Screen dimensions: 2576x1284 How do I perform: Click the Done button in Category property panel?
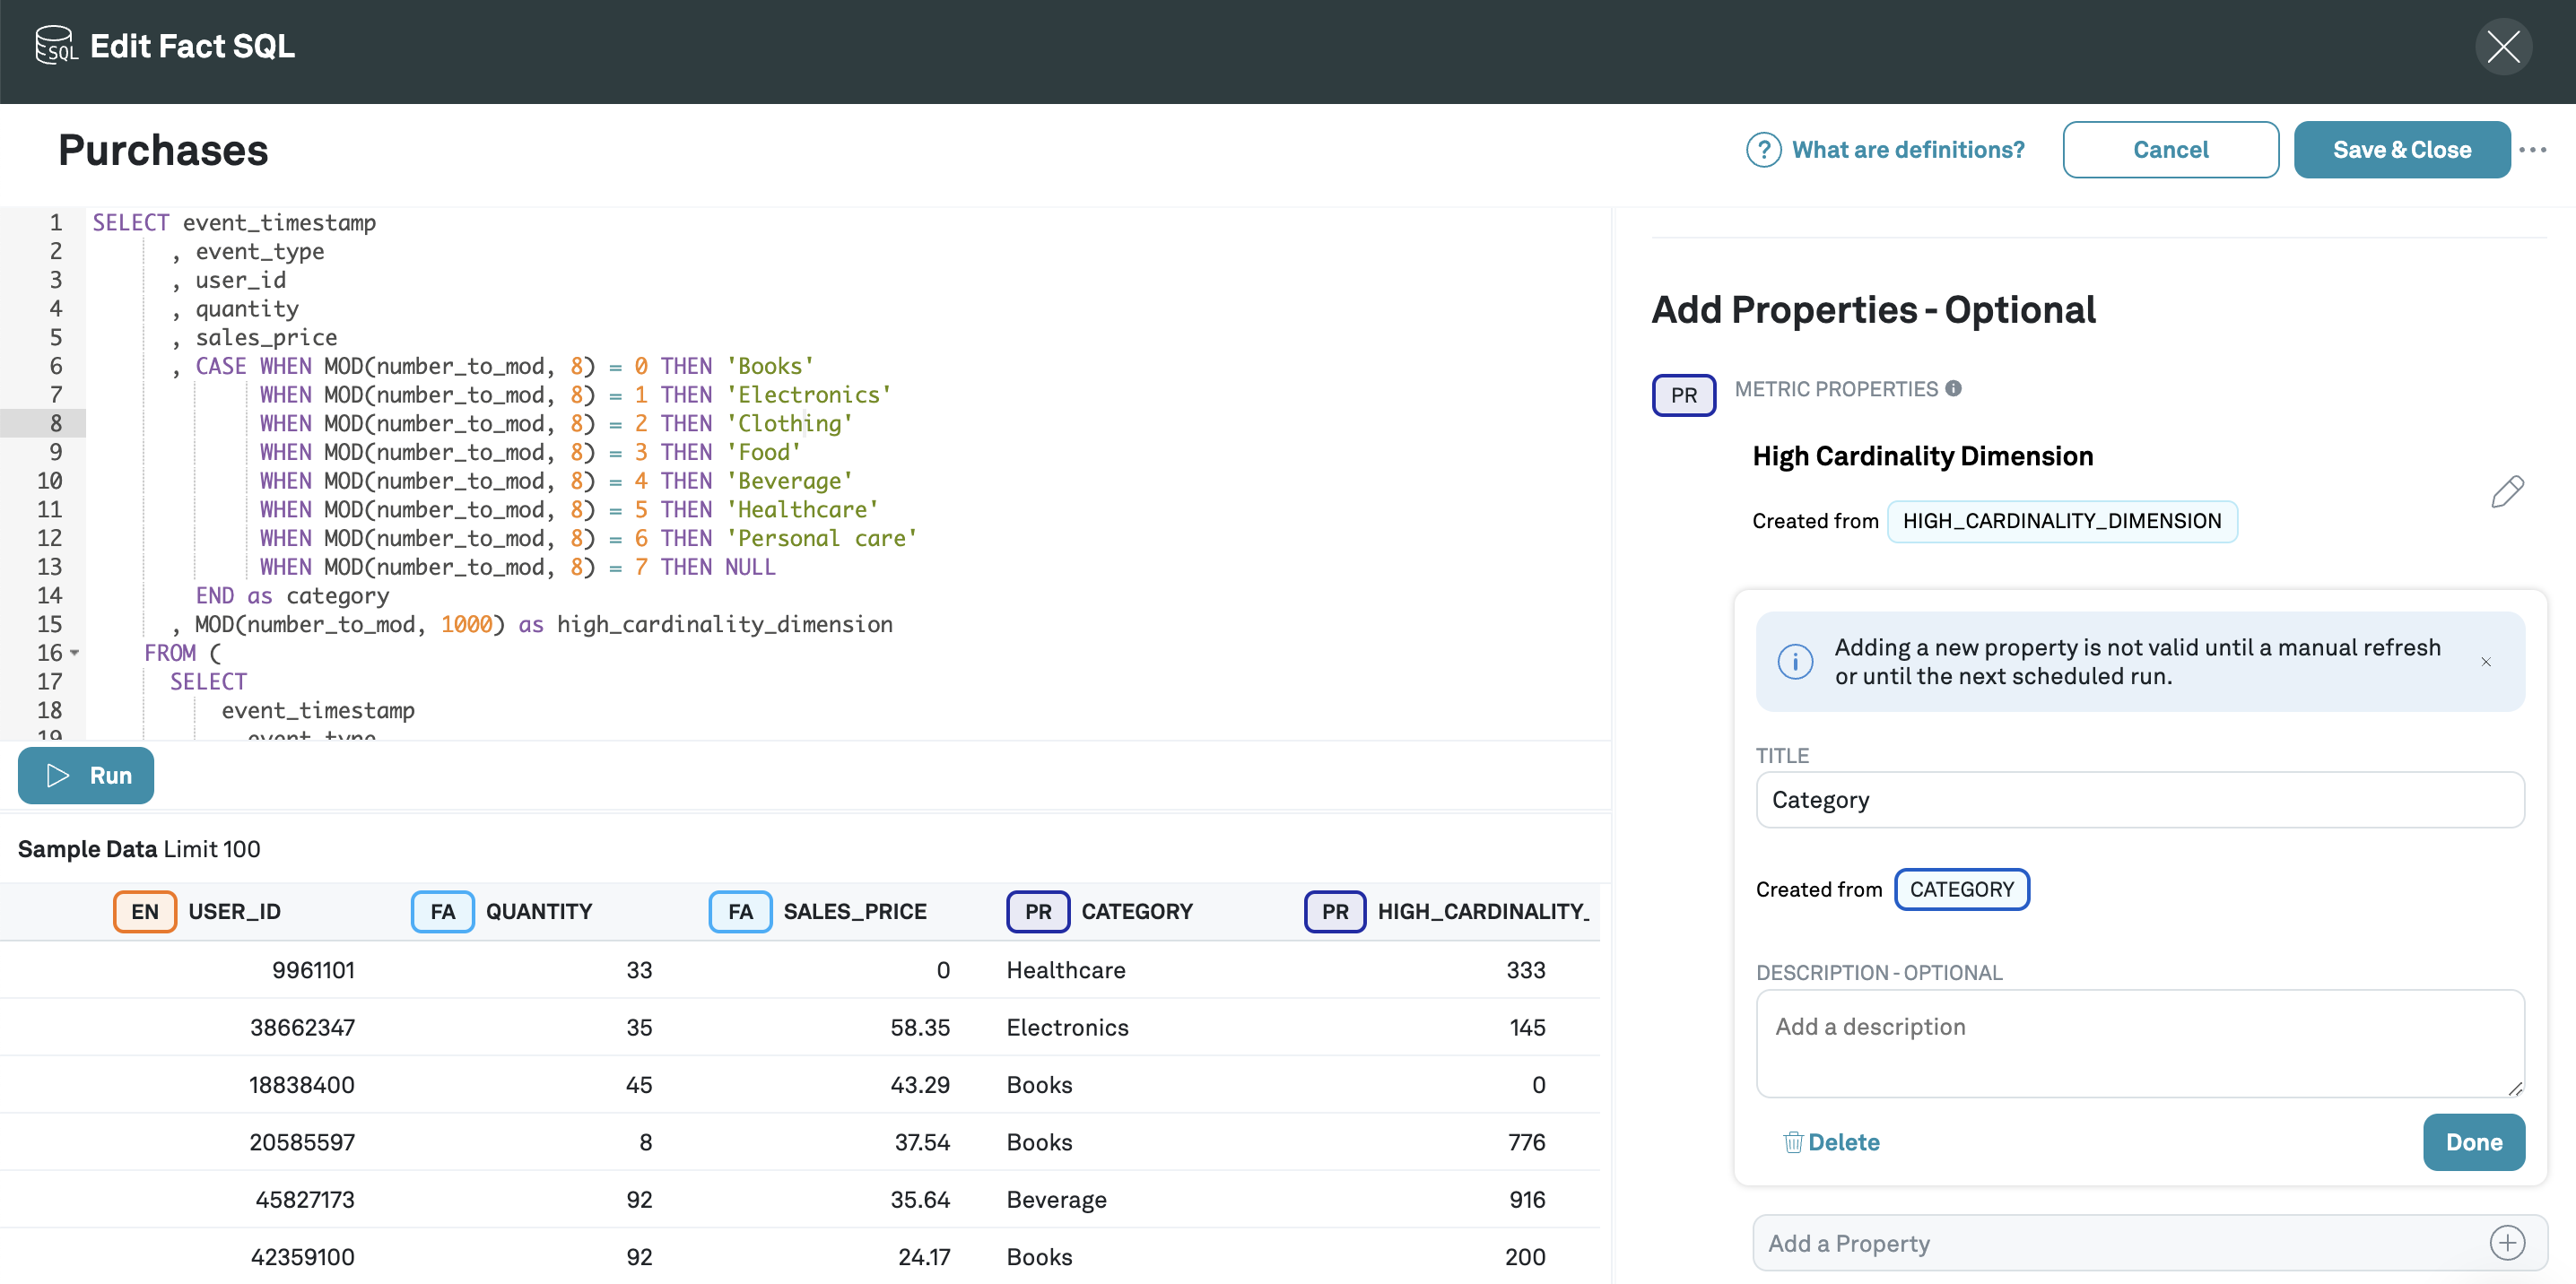coord(2474,1141)
